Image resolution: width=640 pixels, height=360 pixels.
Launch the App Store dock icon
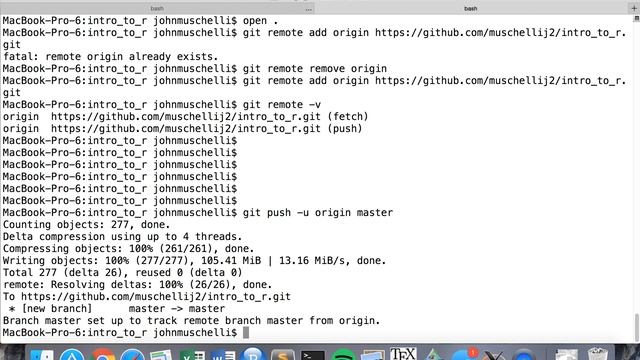[72, 354]
